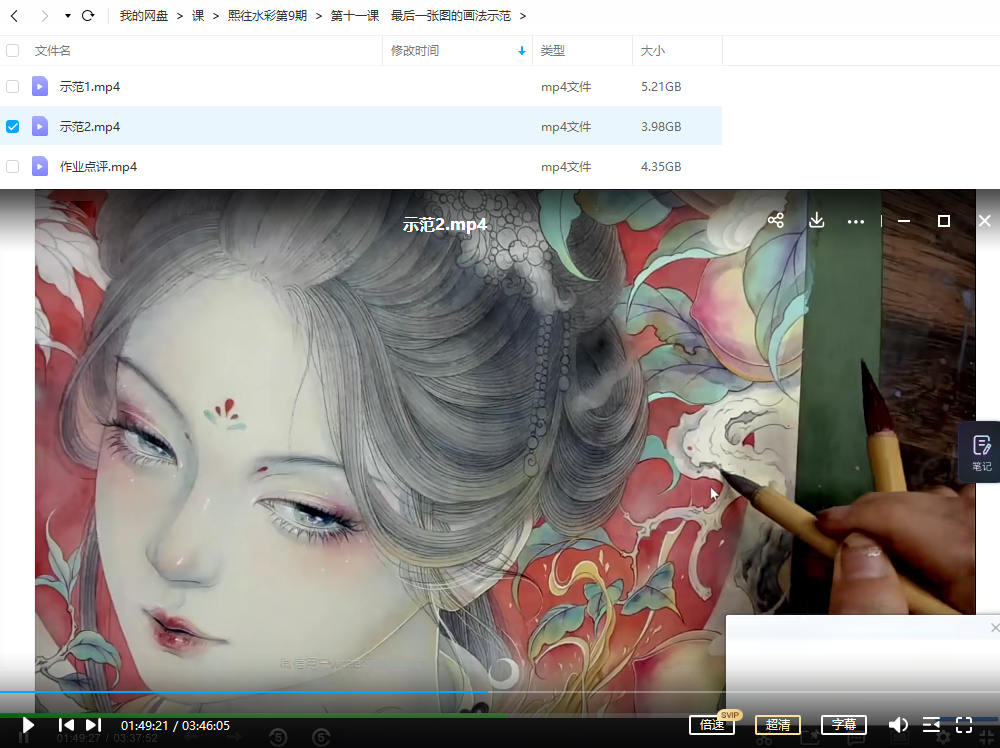
Task: Expand the navigation history dropdown arrow
Action: point(67,16)
